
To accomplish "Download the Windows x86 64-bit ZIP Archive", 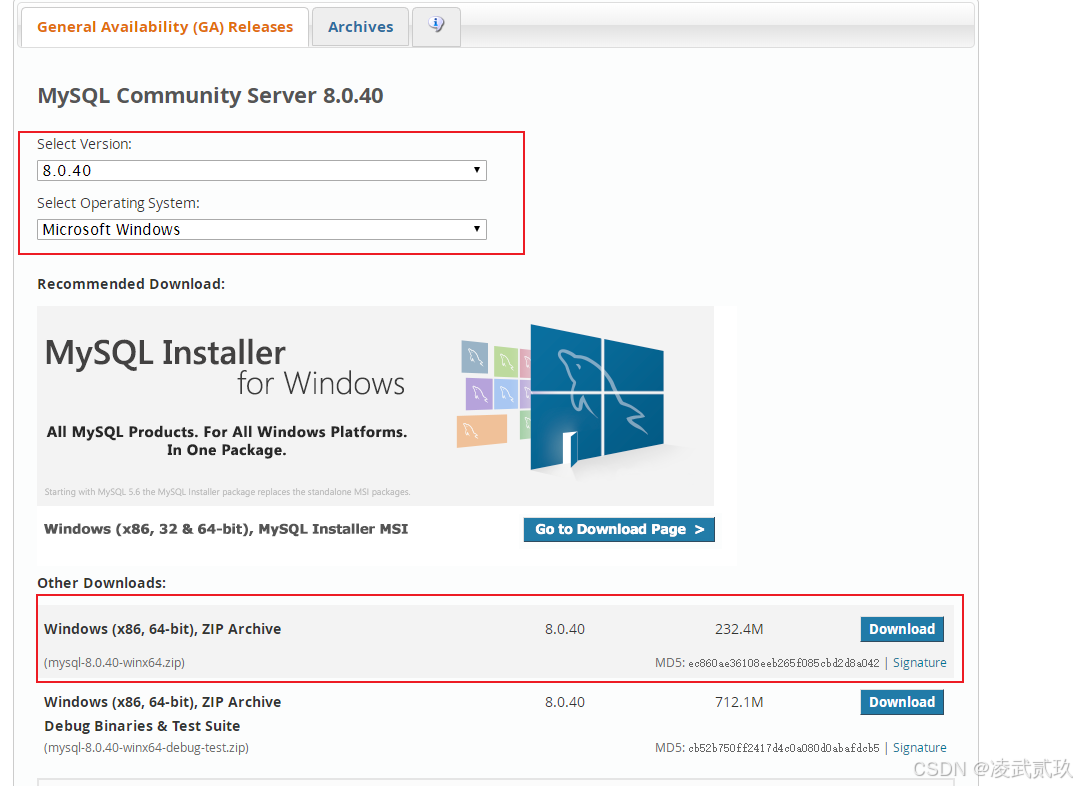I will [901, 629].
